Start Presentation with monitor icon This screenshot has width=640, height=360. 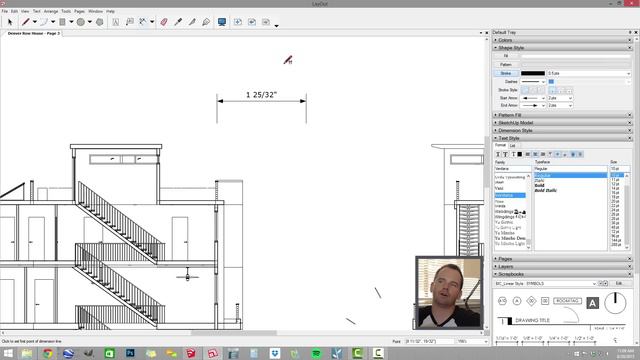coord(222,22)
